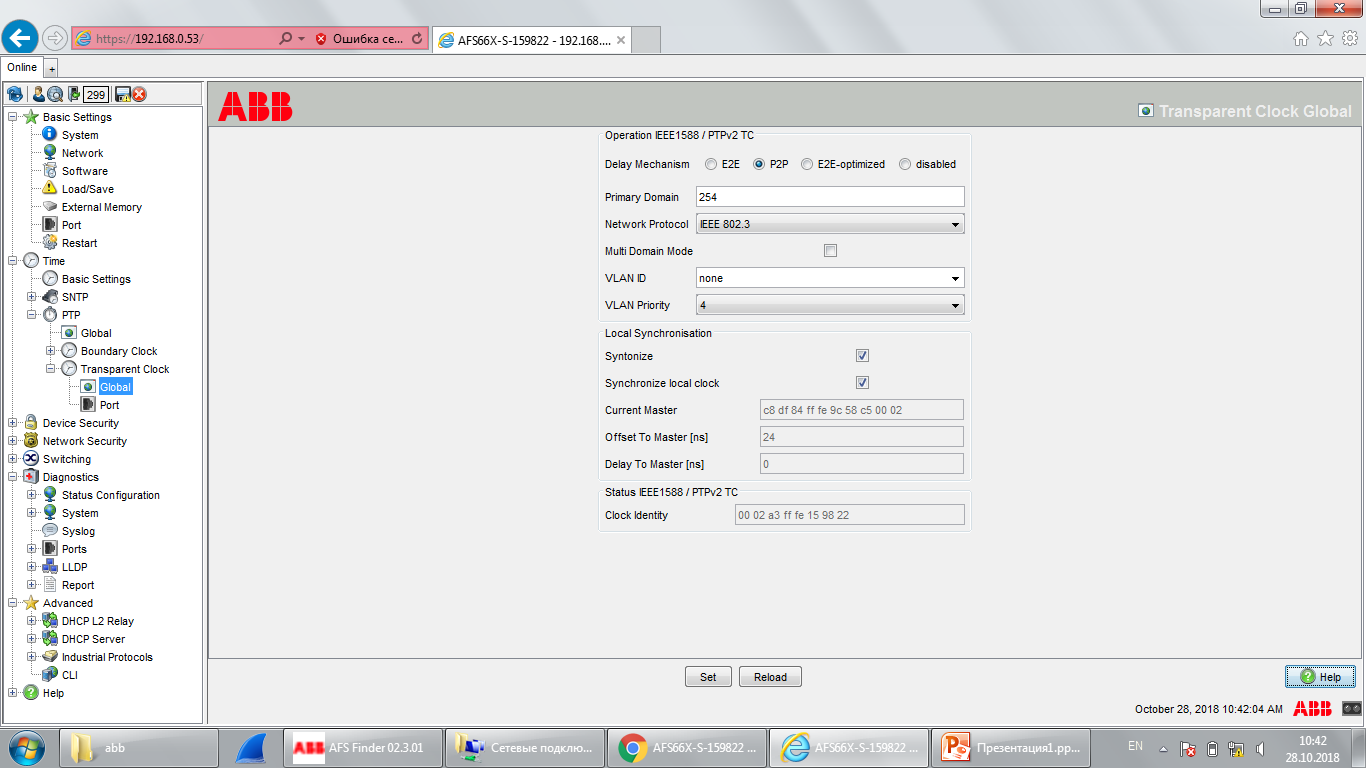Viewport: 1366px width, 768px height.
Task: Click the Clock Identity value field
Action: coord(849,515)
